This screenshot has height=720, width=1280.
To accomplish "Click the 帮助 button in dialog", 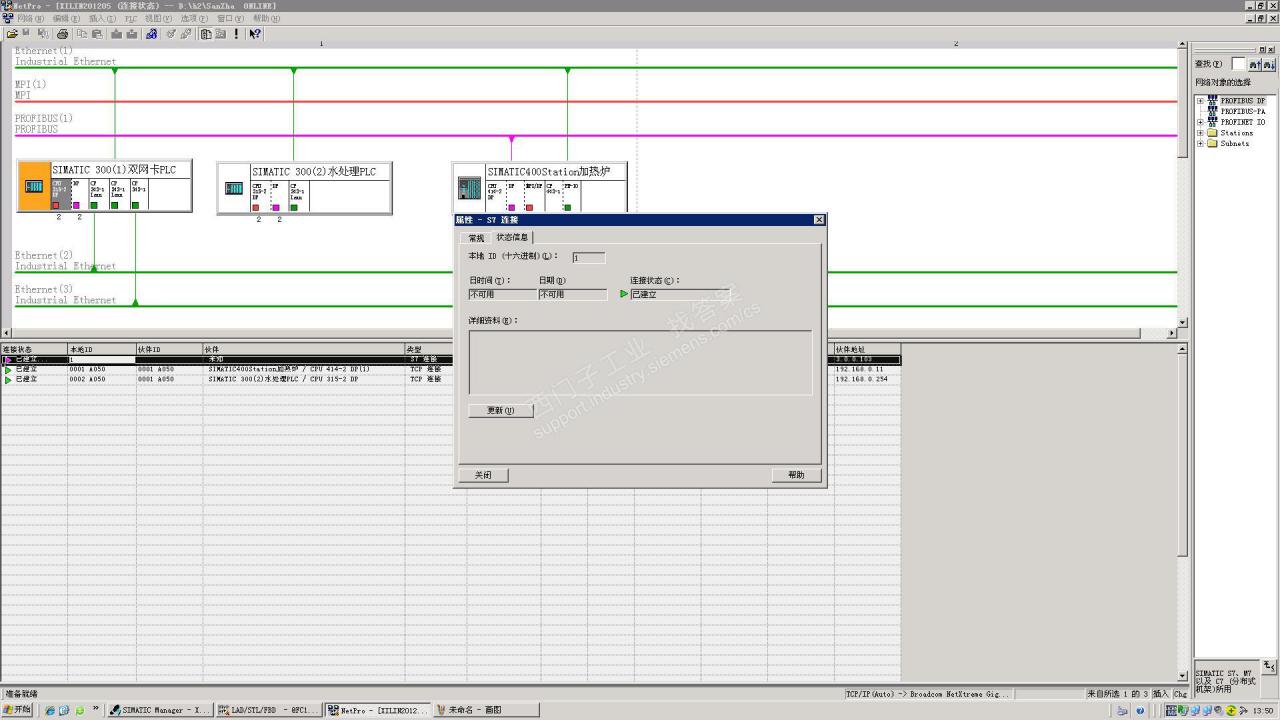I will click(796, 475).
